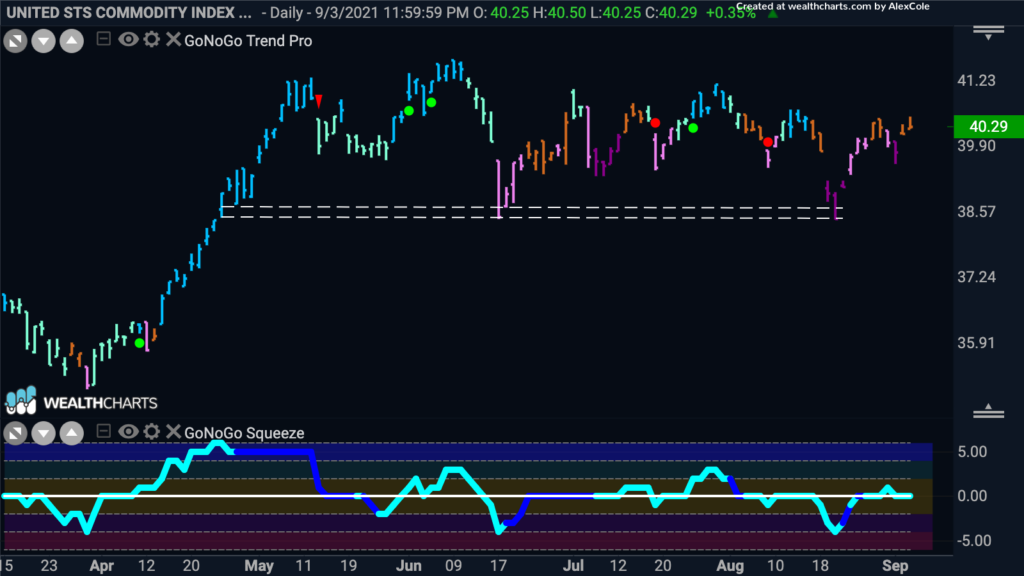Collapse the GoNoGo Squeeze indicator
This screenshot has height=576, width=1024.
103,431
